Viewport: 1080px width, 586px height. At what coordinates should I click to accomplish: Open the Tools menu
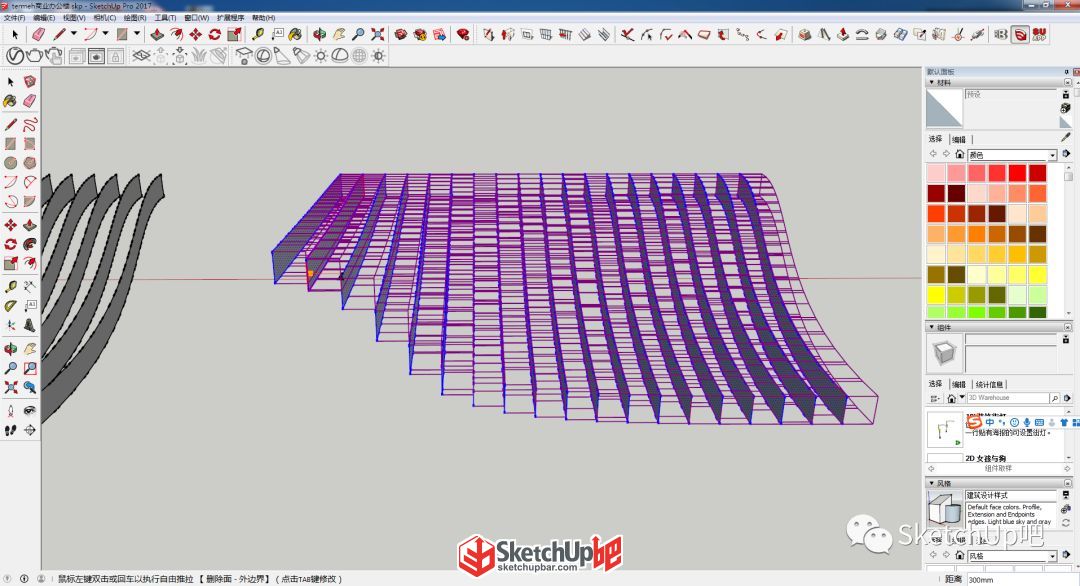[165, 18]
